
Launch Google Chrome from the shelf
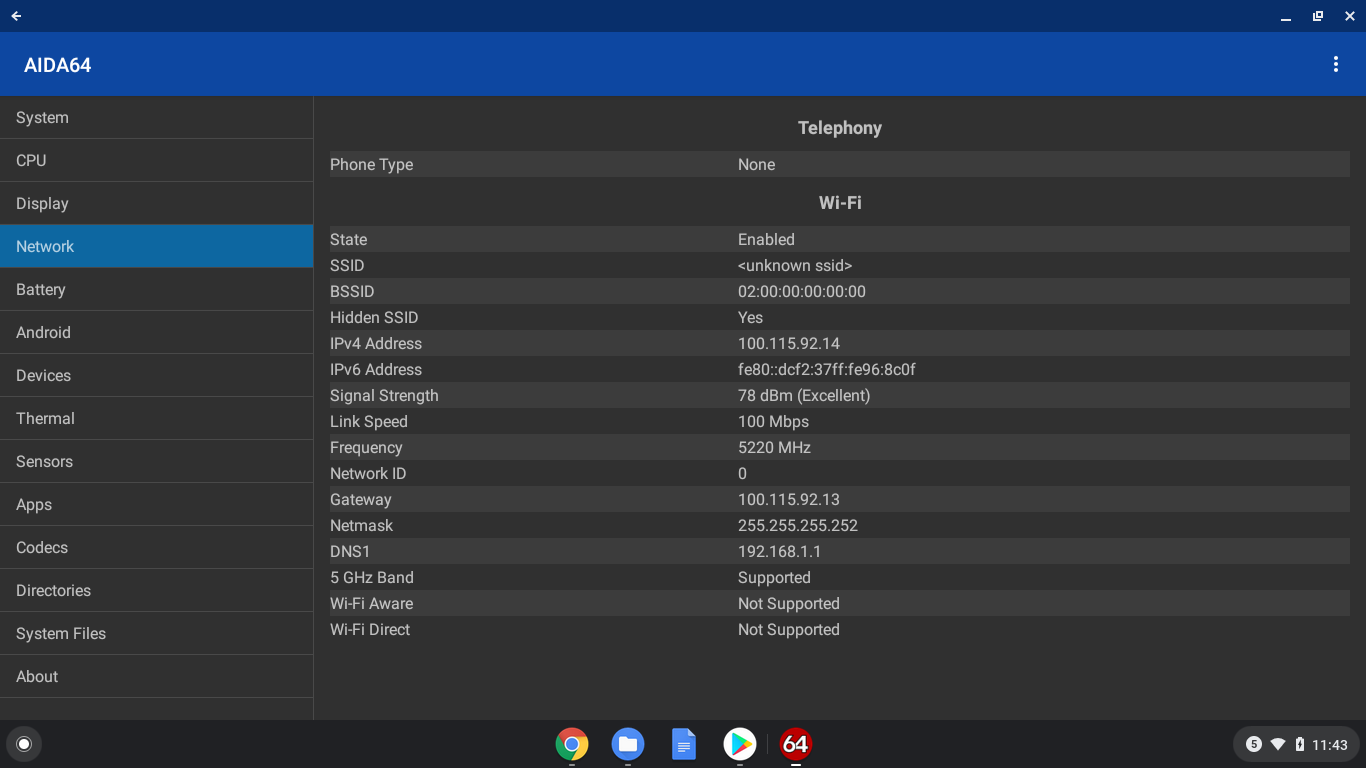click(x=572, y=744)
